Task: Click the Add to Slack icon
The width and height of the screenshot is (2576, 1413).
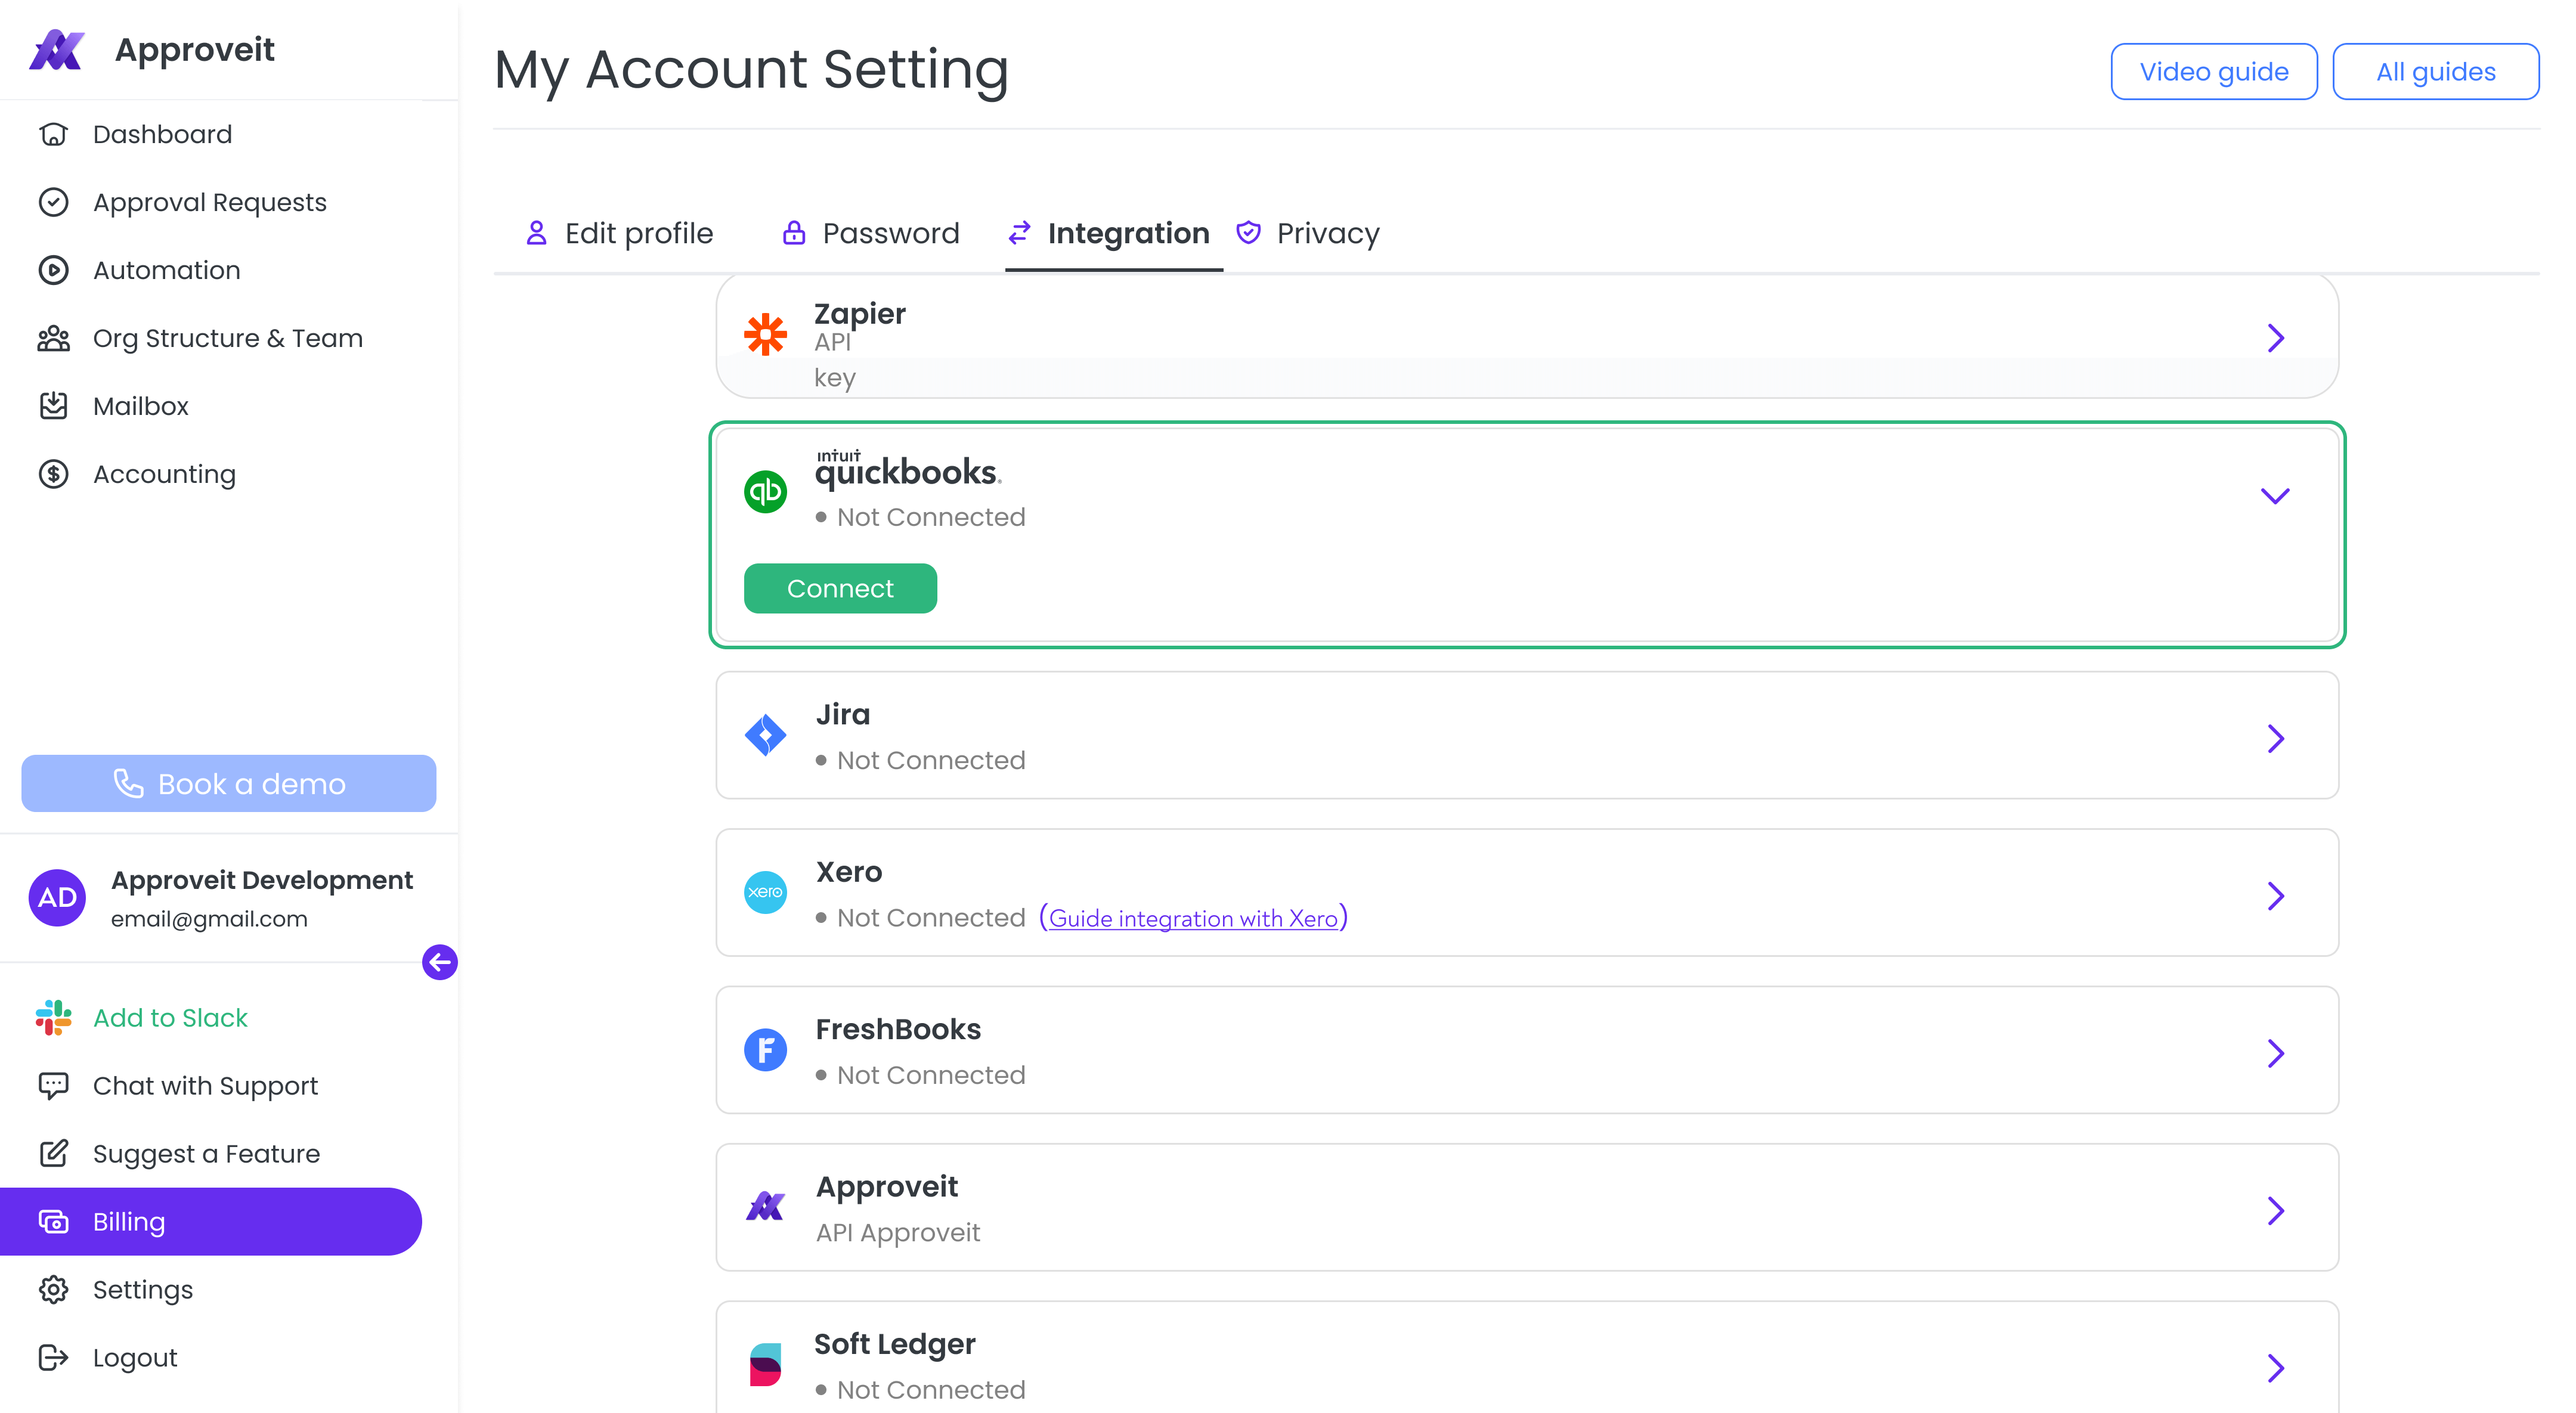Action: point(53,1017)
